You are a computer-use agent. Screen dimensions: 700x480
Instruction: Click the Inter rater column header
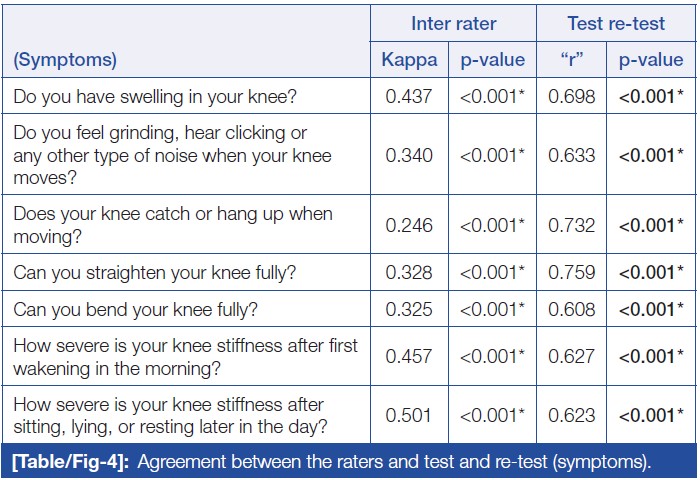[x=453, y=23]
